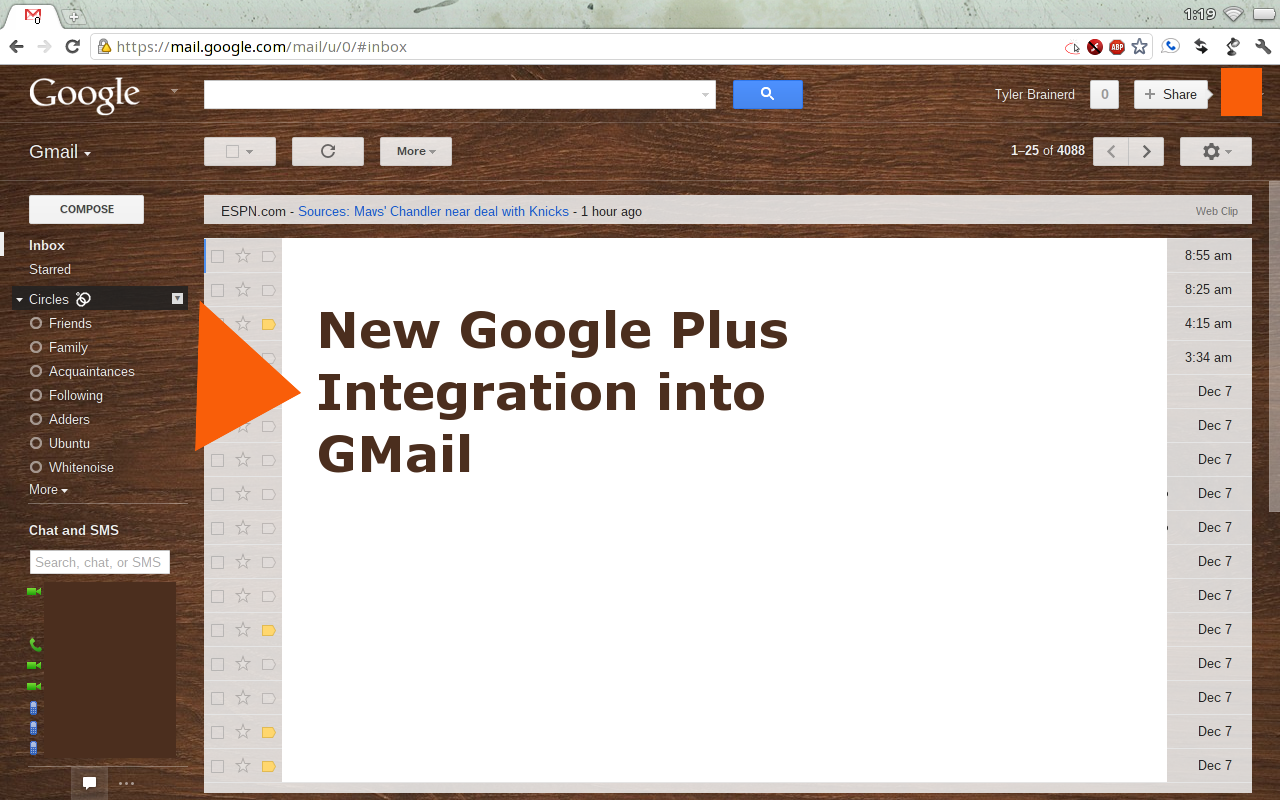Click the sync arrows extension icon

click(x=1201, y=46)
